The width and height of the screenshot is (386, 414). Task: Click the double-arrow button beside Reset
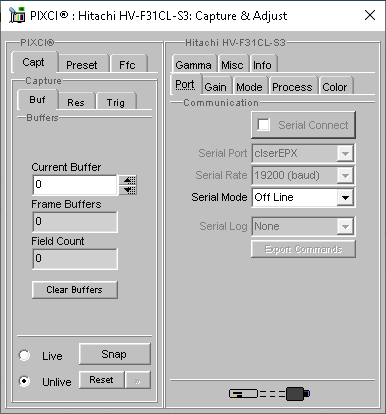pyautogui.click(x=138, y=380)
